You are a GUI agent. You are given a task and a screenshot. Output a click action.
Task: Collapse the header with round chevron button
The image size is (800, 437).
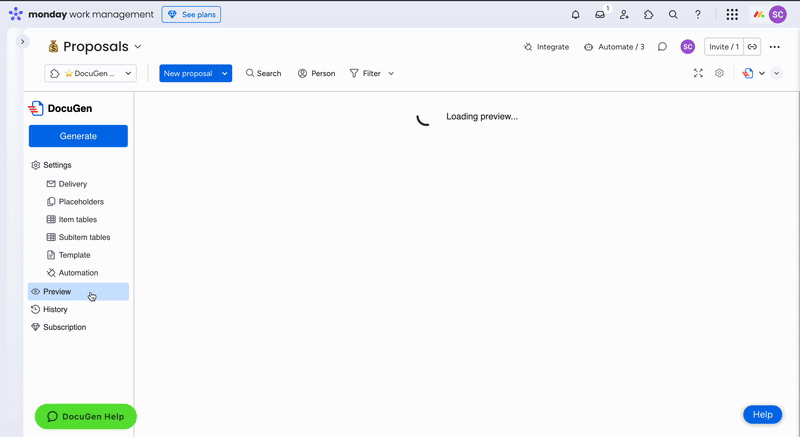777,73
